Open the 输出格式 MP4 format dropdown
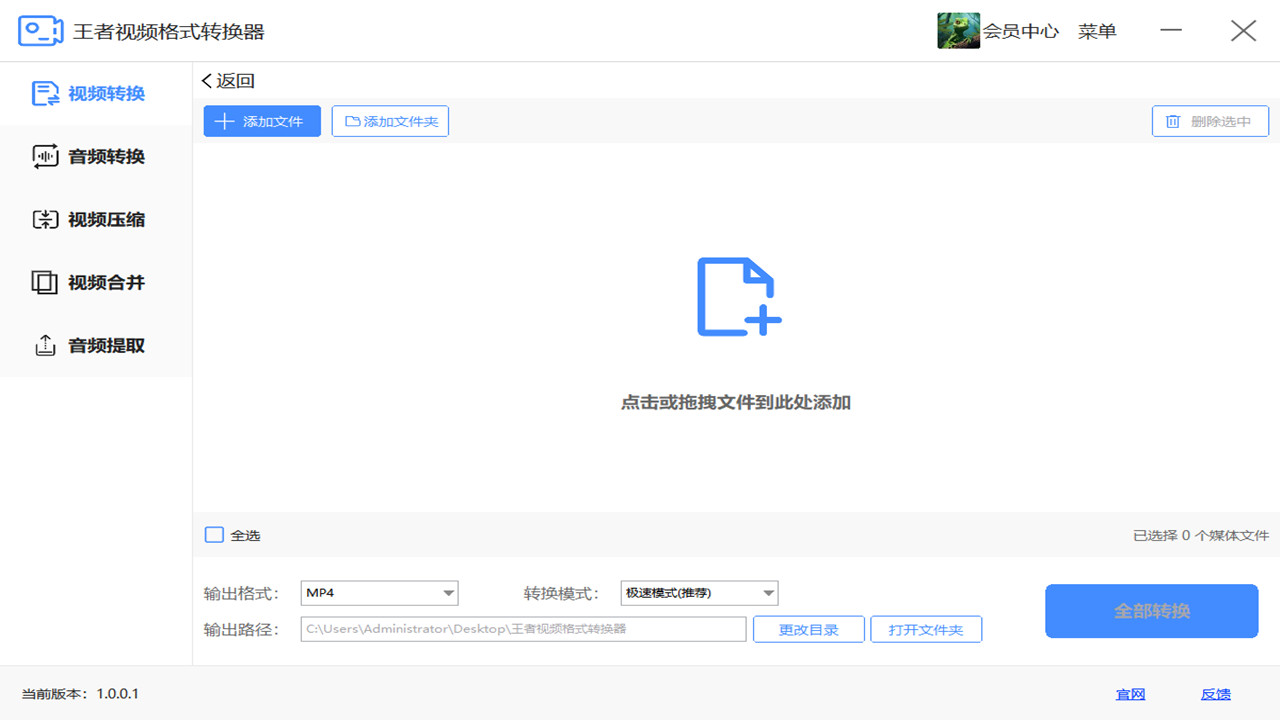Image resolution: width=1280 pixels, height=720 pixels. [379, 593]
